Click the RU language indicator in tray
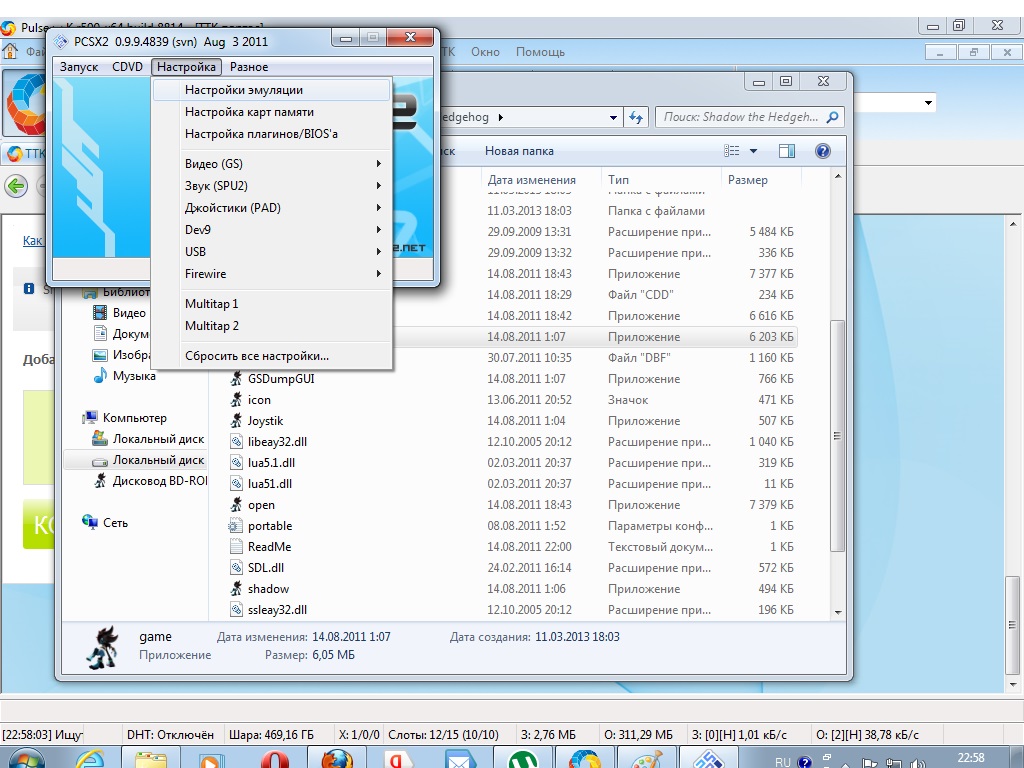Image resolution: width=1024 pixels, height=768 pixels. [782, 762]
